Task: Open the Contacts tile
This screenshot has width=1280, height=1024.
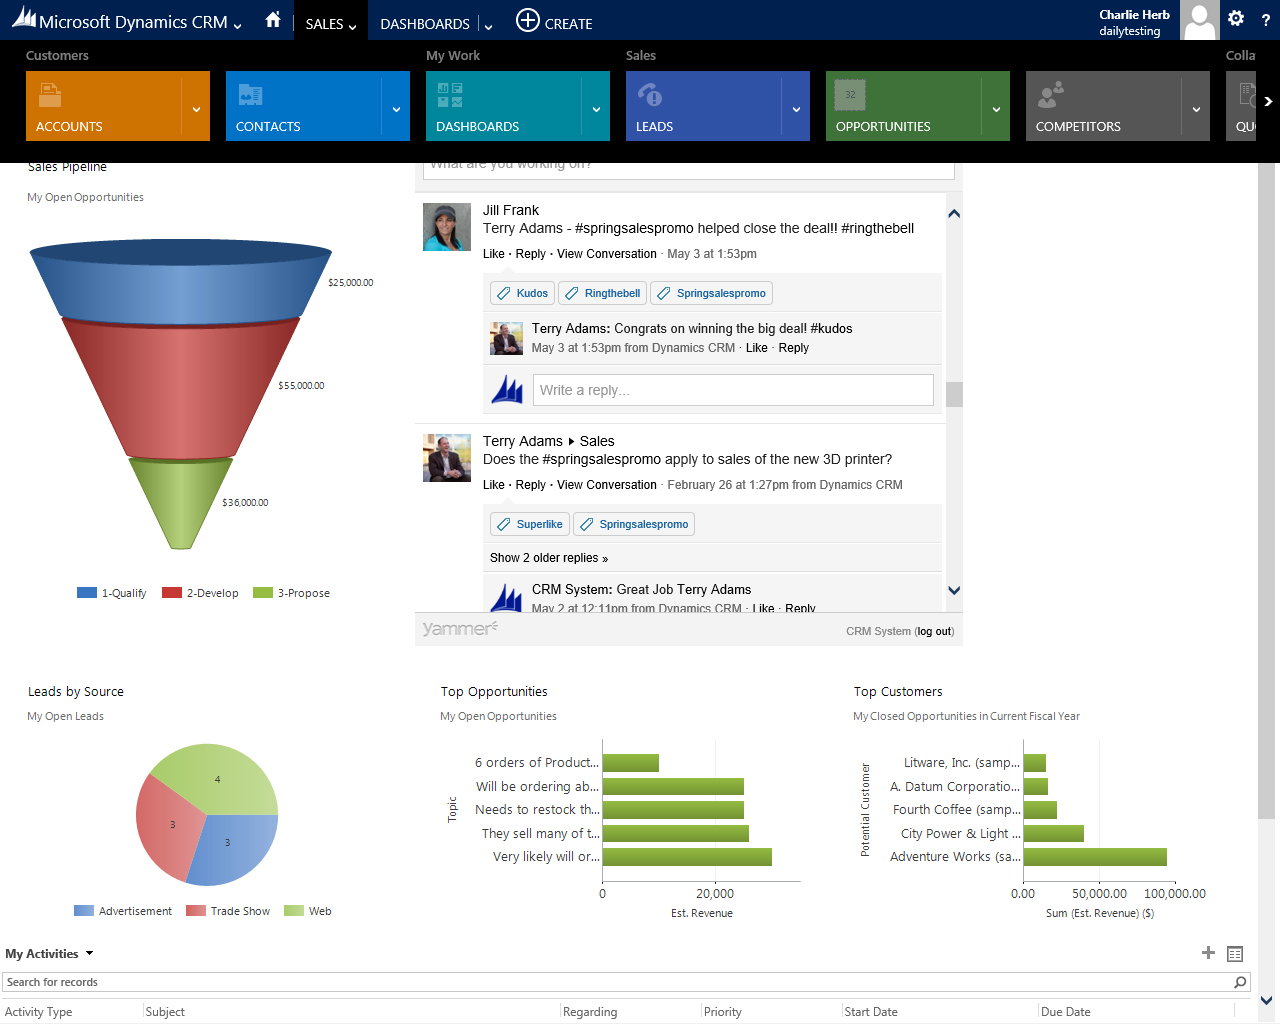Action: pyautogui.click(x=304, y=106)
